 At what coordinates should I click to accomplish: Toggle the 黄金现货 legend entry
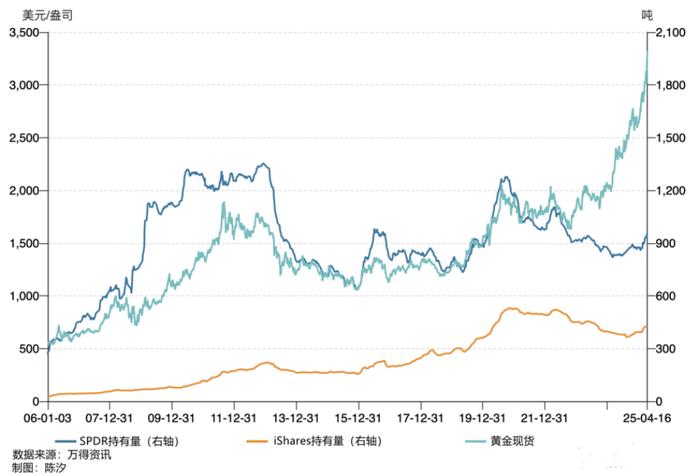click(500, 442)
